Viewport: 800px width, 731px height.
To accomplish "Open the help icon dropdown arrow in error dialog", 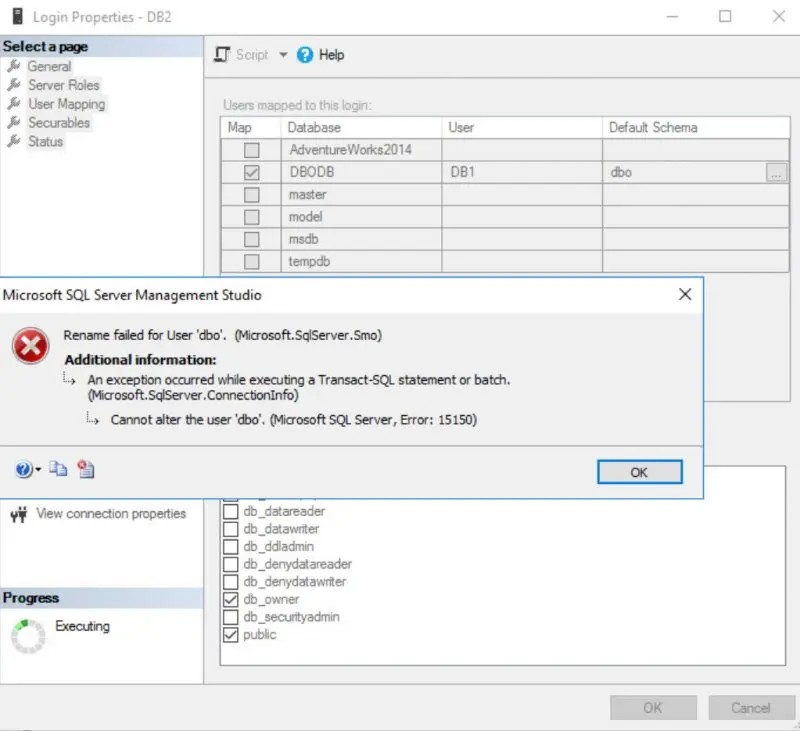I will tap(38, 469).
